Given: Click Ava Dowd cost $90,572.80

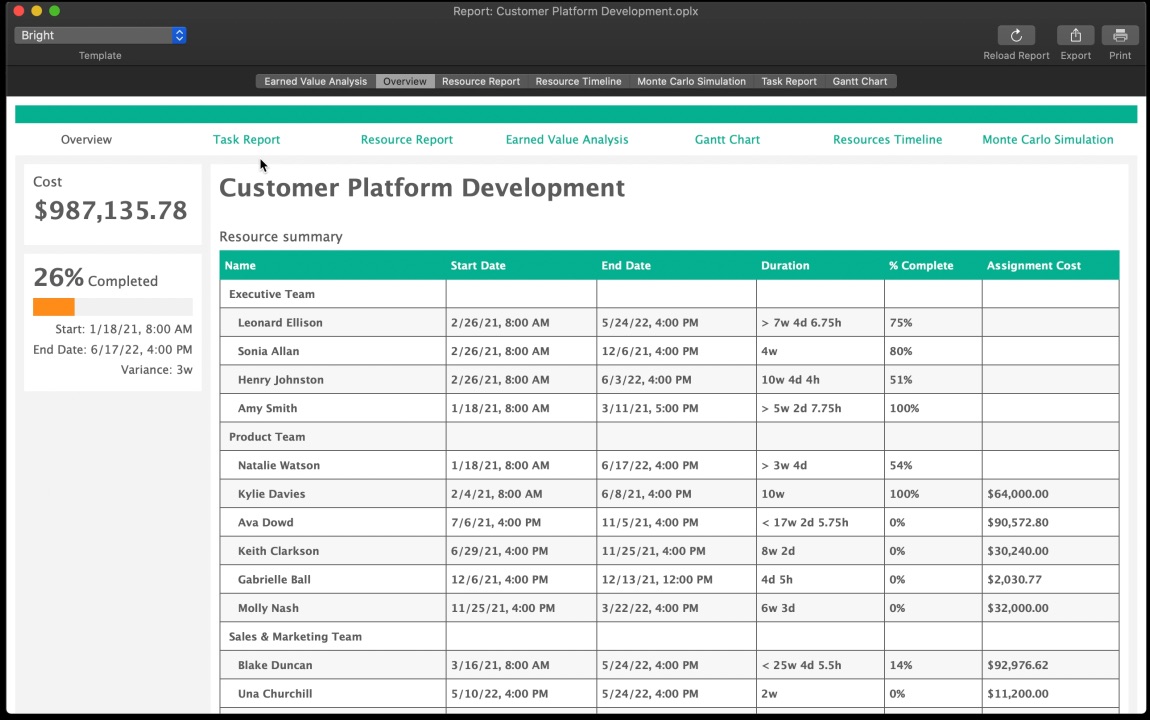Looking at the screenshot, I should point(1018,523).
